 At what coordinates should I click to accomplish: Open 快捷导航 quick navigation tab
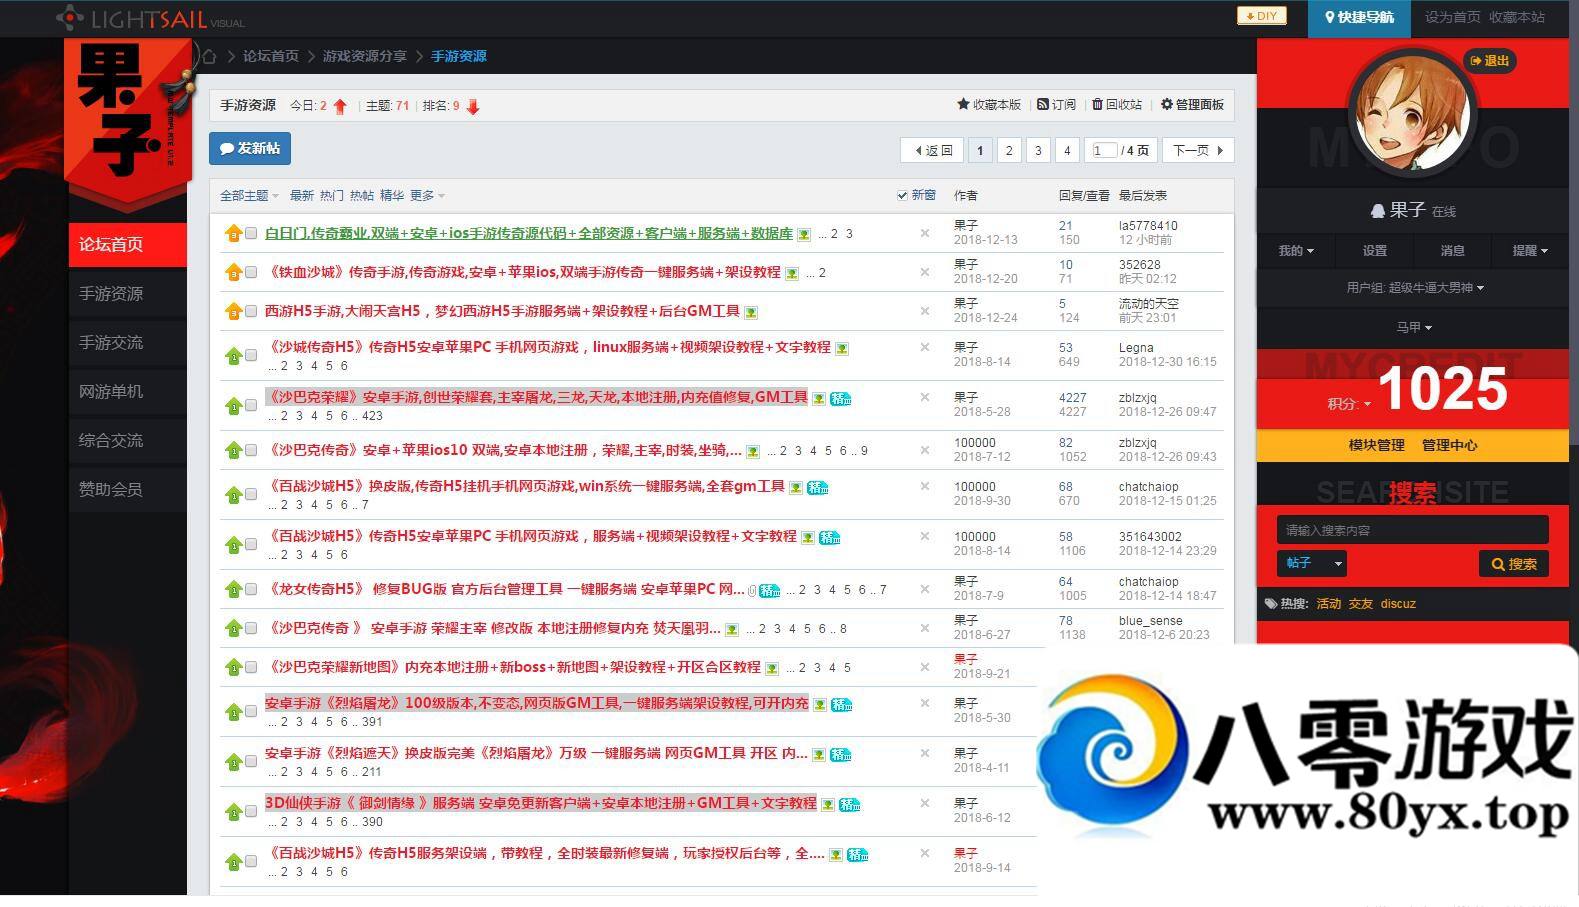click(x=1358, y=17)
